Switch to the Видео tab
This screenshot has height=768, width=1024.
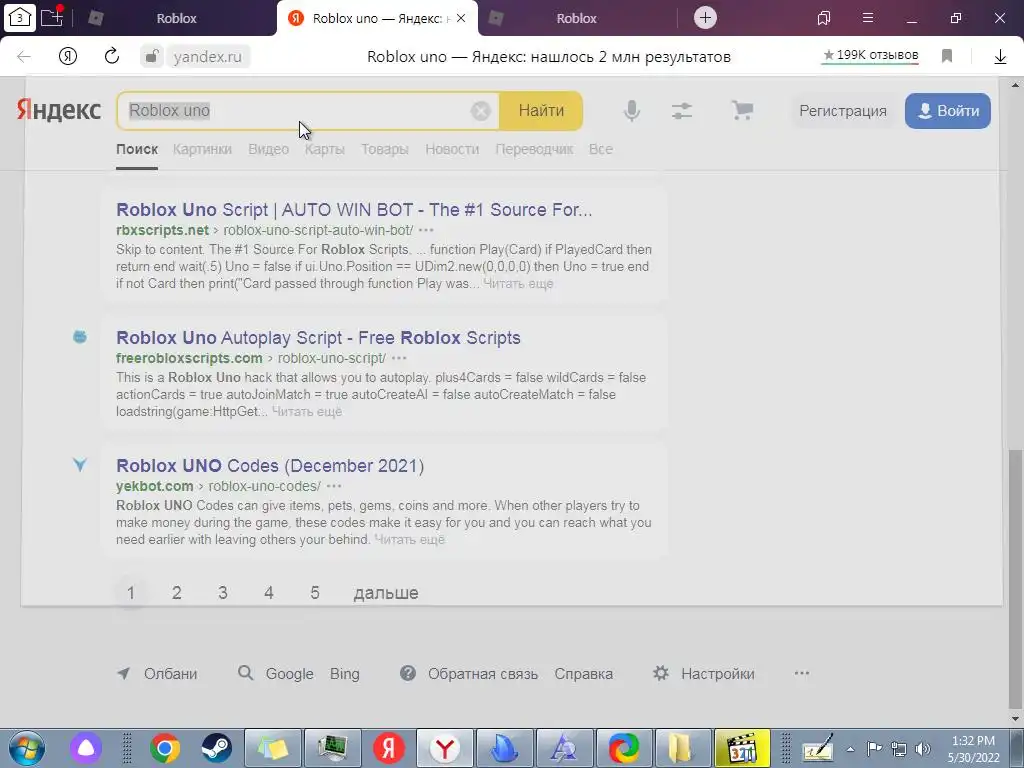click(x=268, y=150)
